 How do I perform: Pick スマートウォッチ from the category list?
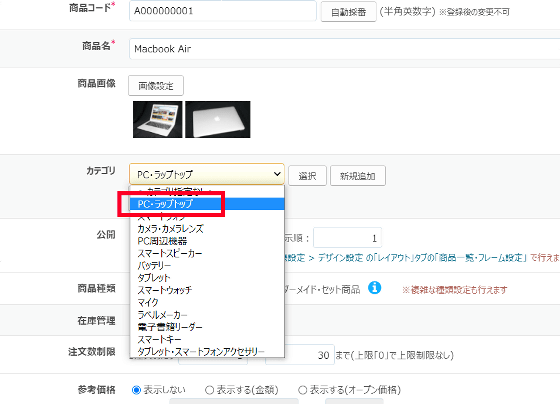pyautogui.click(x=207, y=290)
